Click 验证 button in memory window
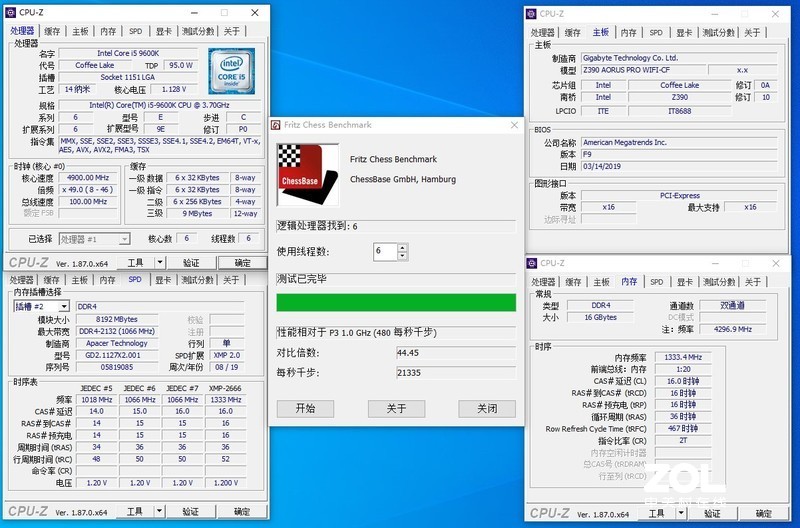 click(712, 513)
